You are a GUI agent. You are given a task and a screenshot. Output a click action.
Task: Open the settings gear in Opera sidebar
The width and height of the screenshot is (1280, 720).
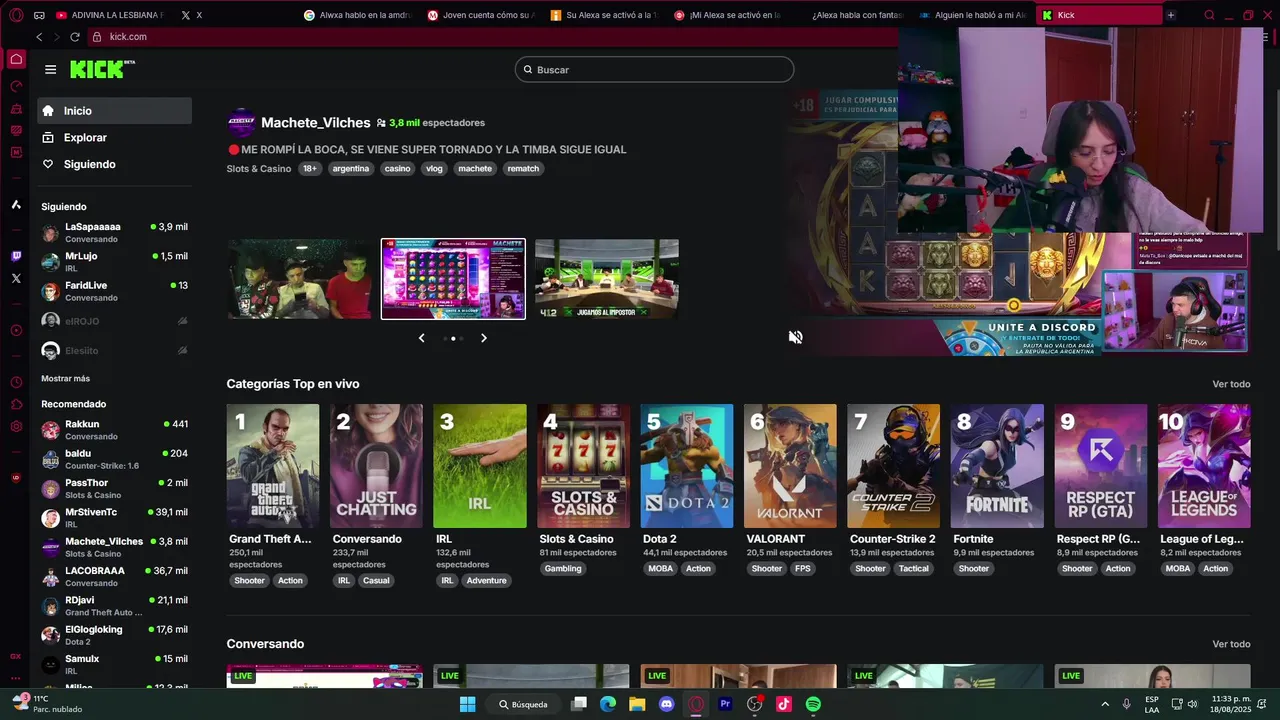[16, 426]
